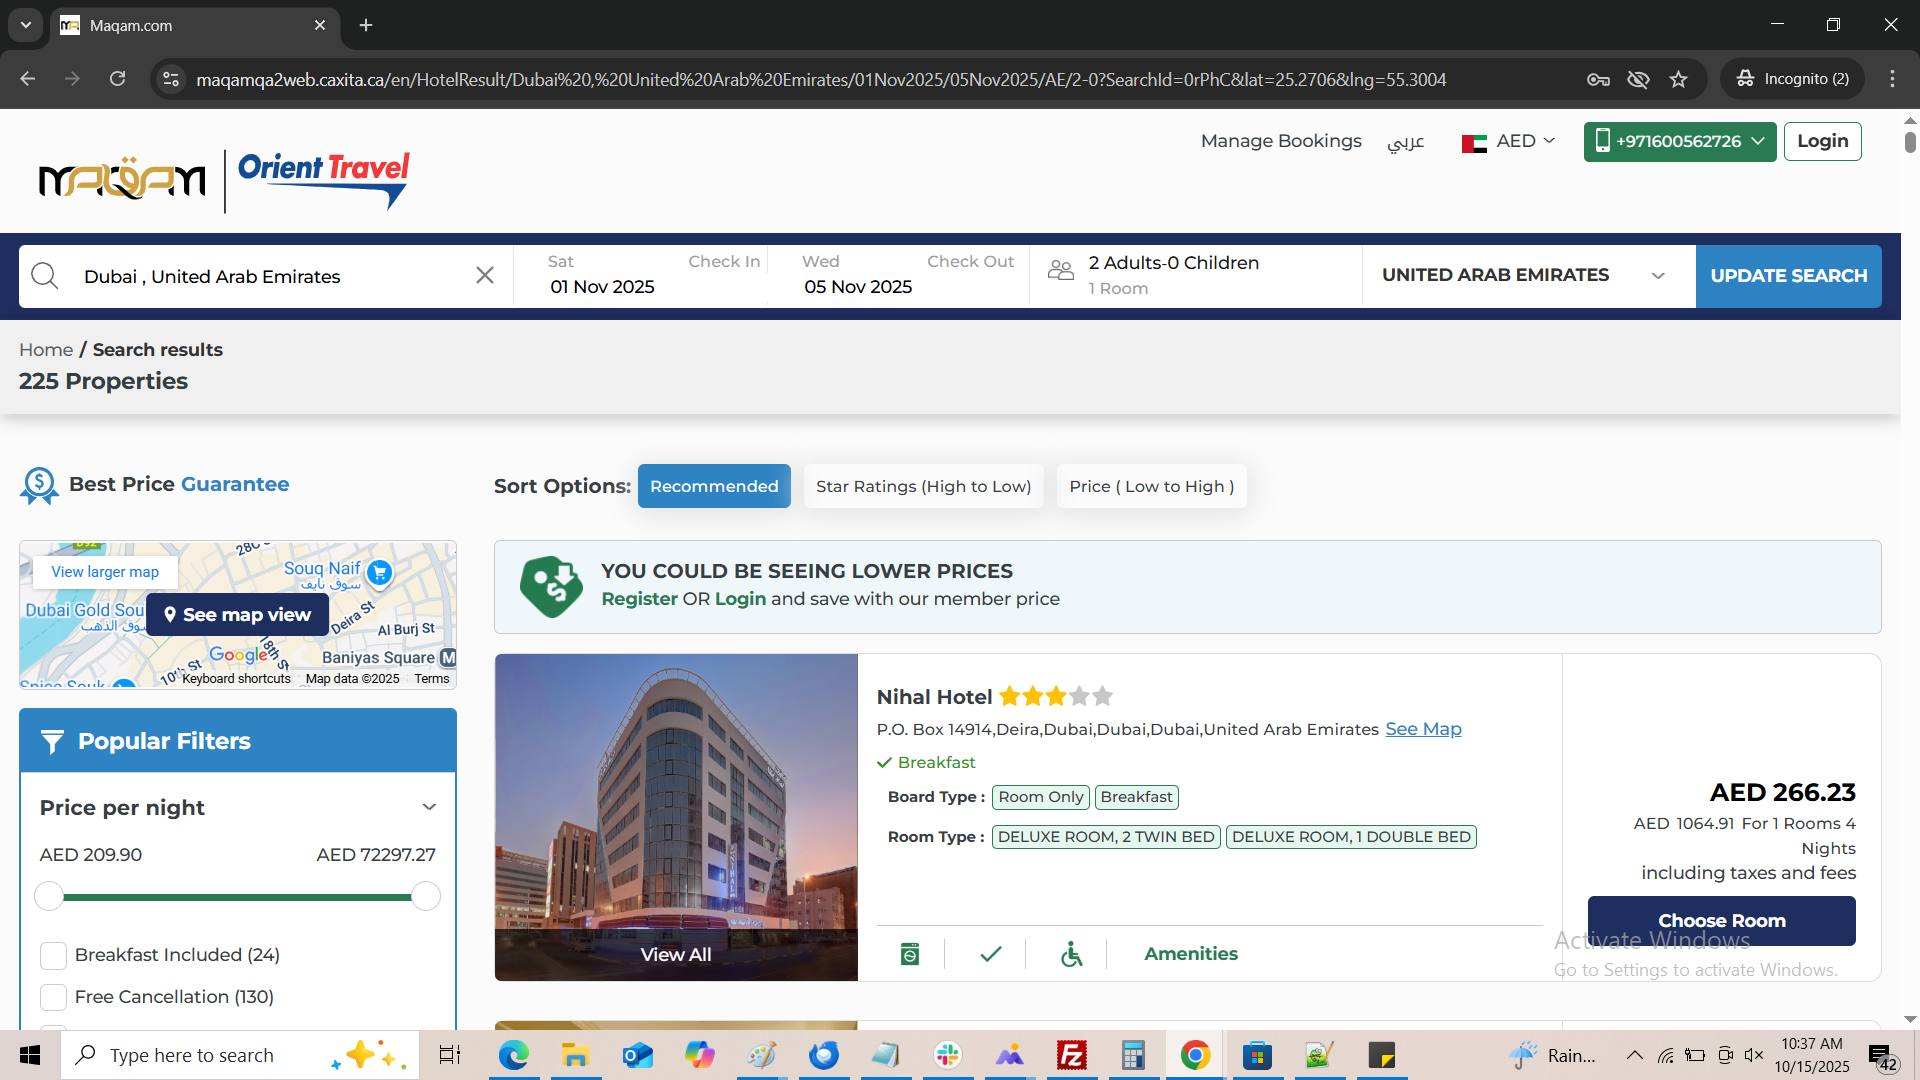Open Google Chrome from the taskbar
Image resolution: width=1920 pixels, height=1080 pixels.
tap(1195, 1055)
